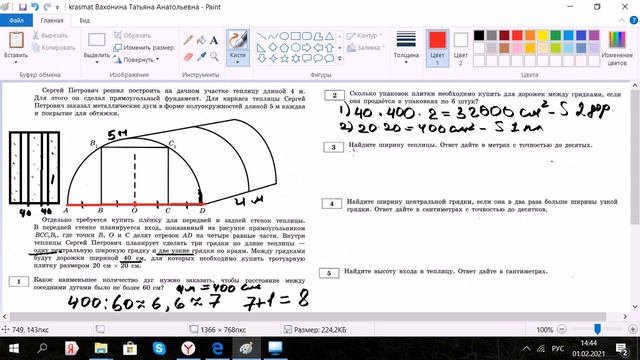Screen dimensions: 640x360
Task: Choose the Rounded rectangle shape
Action: point(307,36)
